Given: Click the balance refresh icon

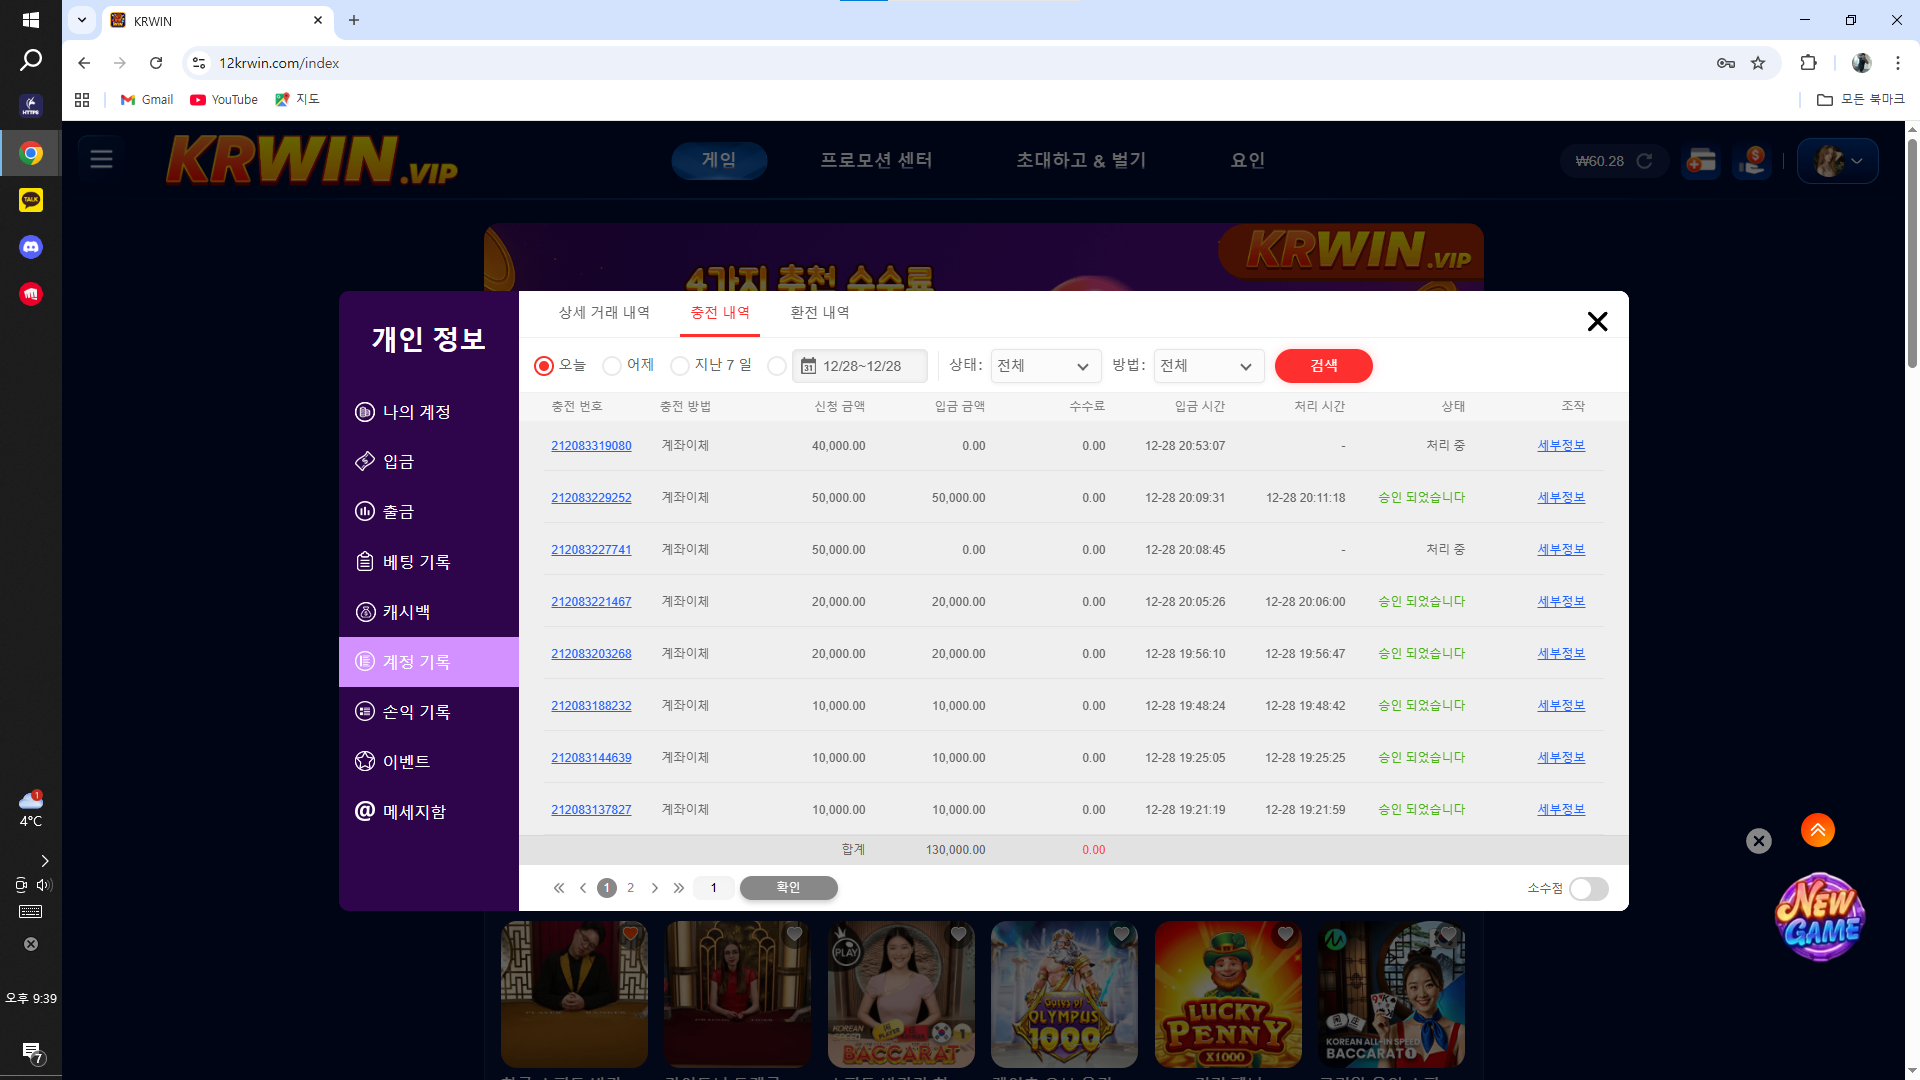Looking at the screenshot, I should [1644, 161].
